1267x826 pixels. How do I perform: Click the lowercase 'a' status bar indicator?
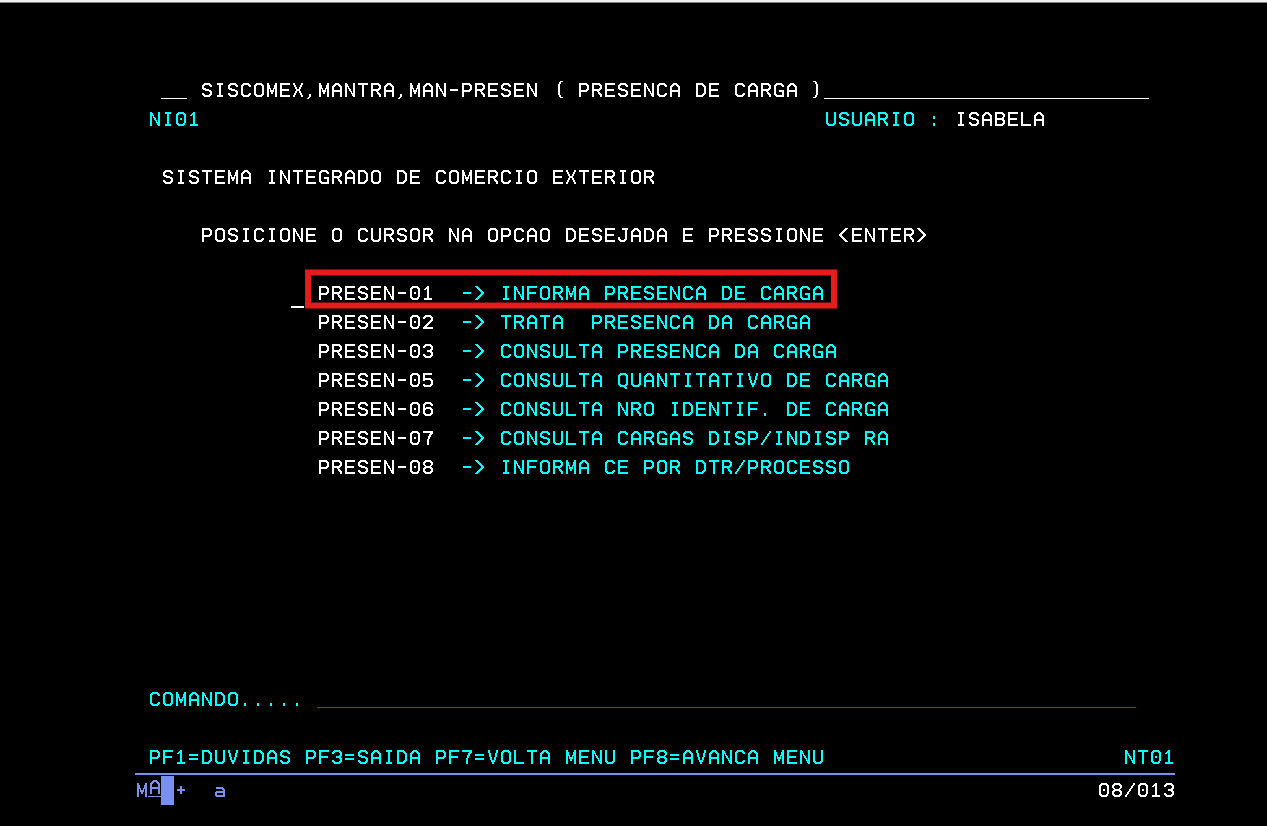[x=220, y=791]
